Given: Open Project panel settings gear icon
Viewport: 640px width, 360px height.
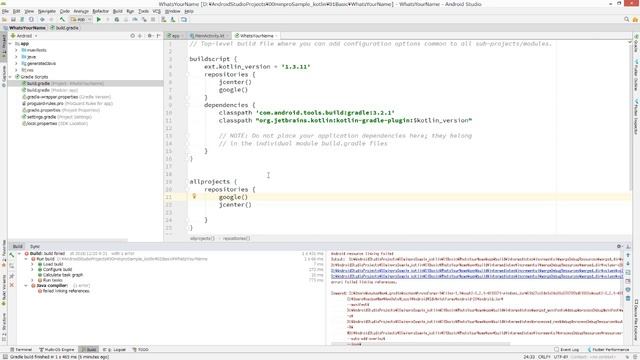Looking at the screenshot, I should pos(150,36).
